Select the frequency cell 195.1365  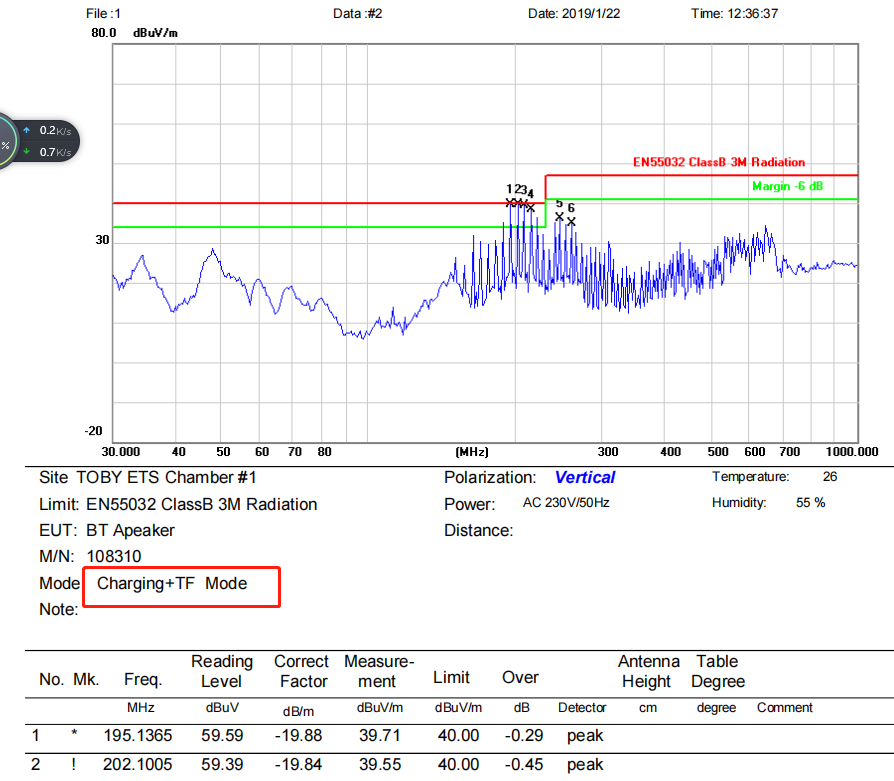(138, 735)
